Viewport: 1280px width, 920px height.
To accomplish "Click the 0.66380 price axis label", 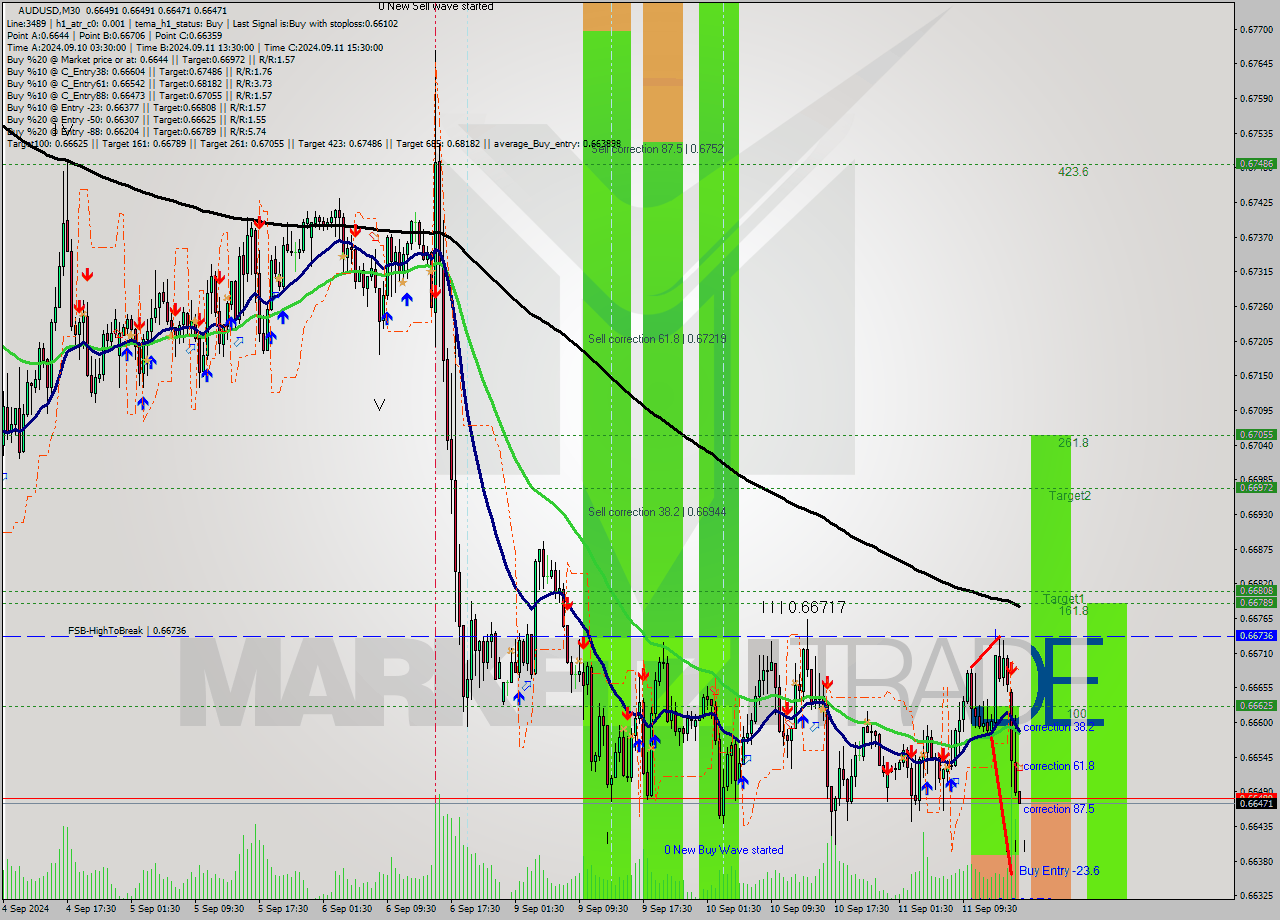I will coord(1255,861).
